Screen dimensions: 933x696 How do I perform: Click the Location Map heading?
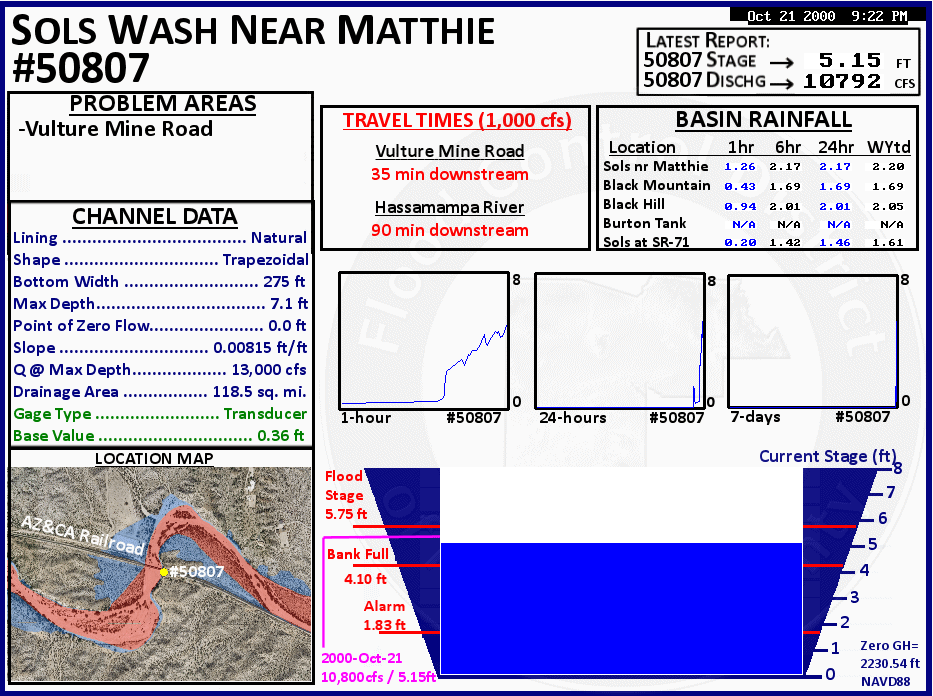click(154, 458)
